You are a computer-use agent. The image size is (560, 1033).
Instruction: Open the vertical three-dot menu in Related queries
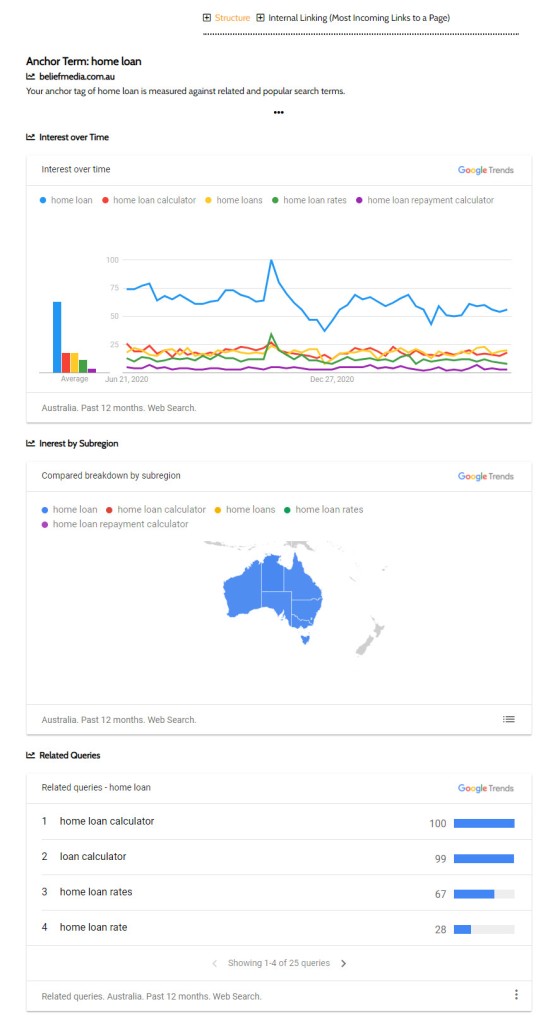pyautogui.click(x=516, y=994)
